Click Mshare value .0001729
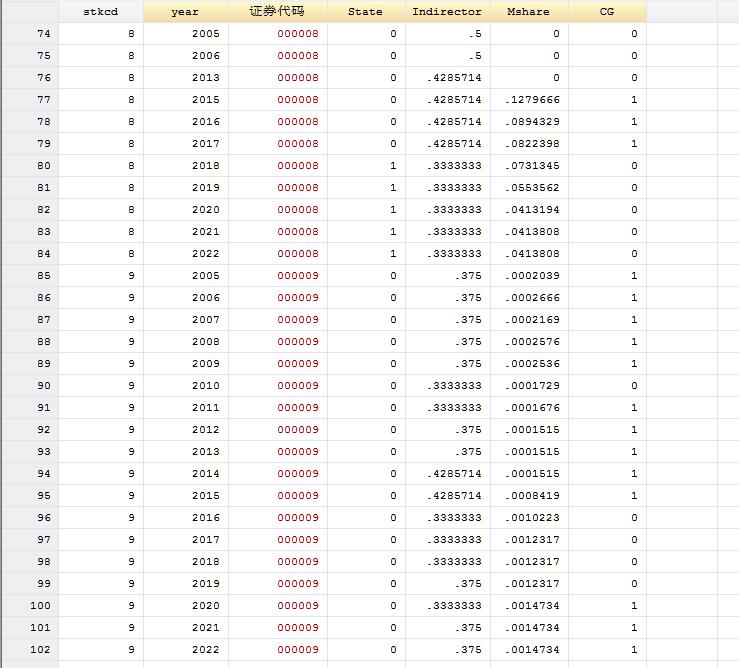This screenshot has height=668, width=739. 529,386
